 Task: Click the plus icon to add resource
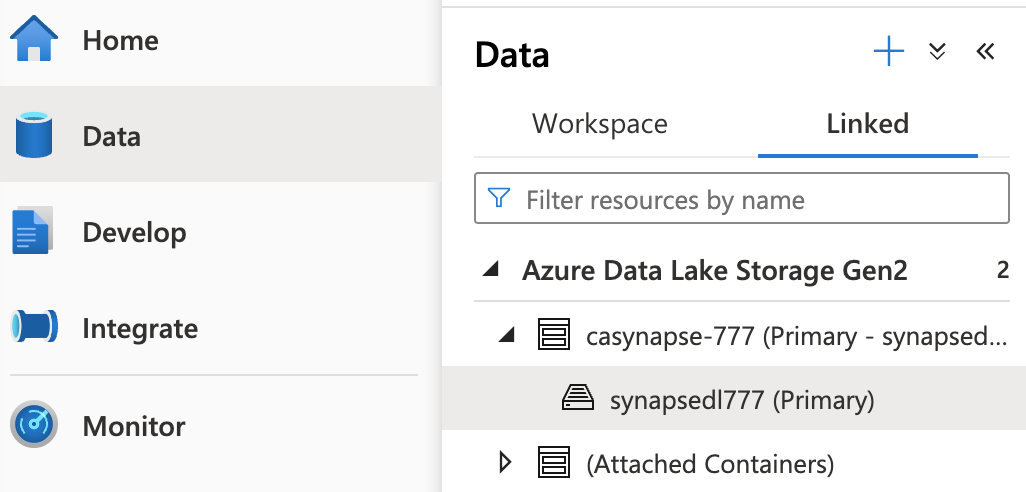pos(888,53)
